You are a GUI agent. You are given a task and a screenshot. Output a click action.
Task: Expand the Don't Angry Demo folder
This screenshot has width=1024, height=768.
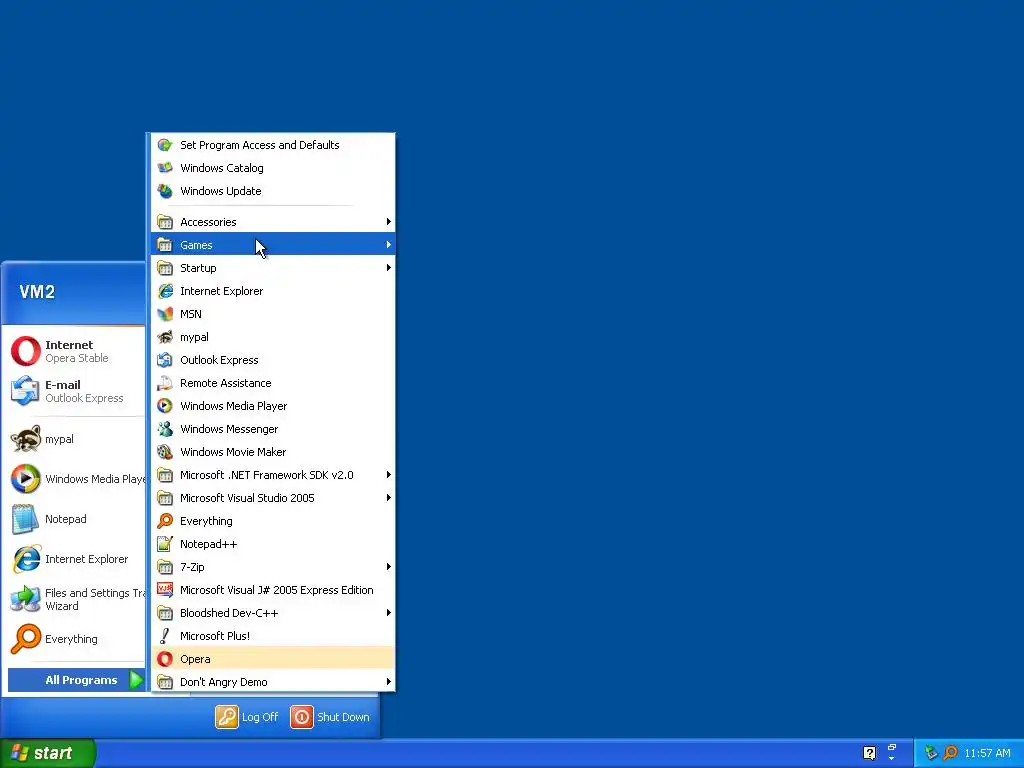[273, 682]
